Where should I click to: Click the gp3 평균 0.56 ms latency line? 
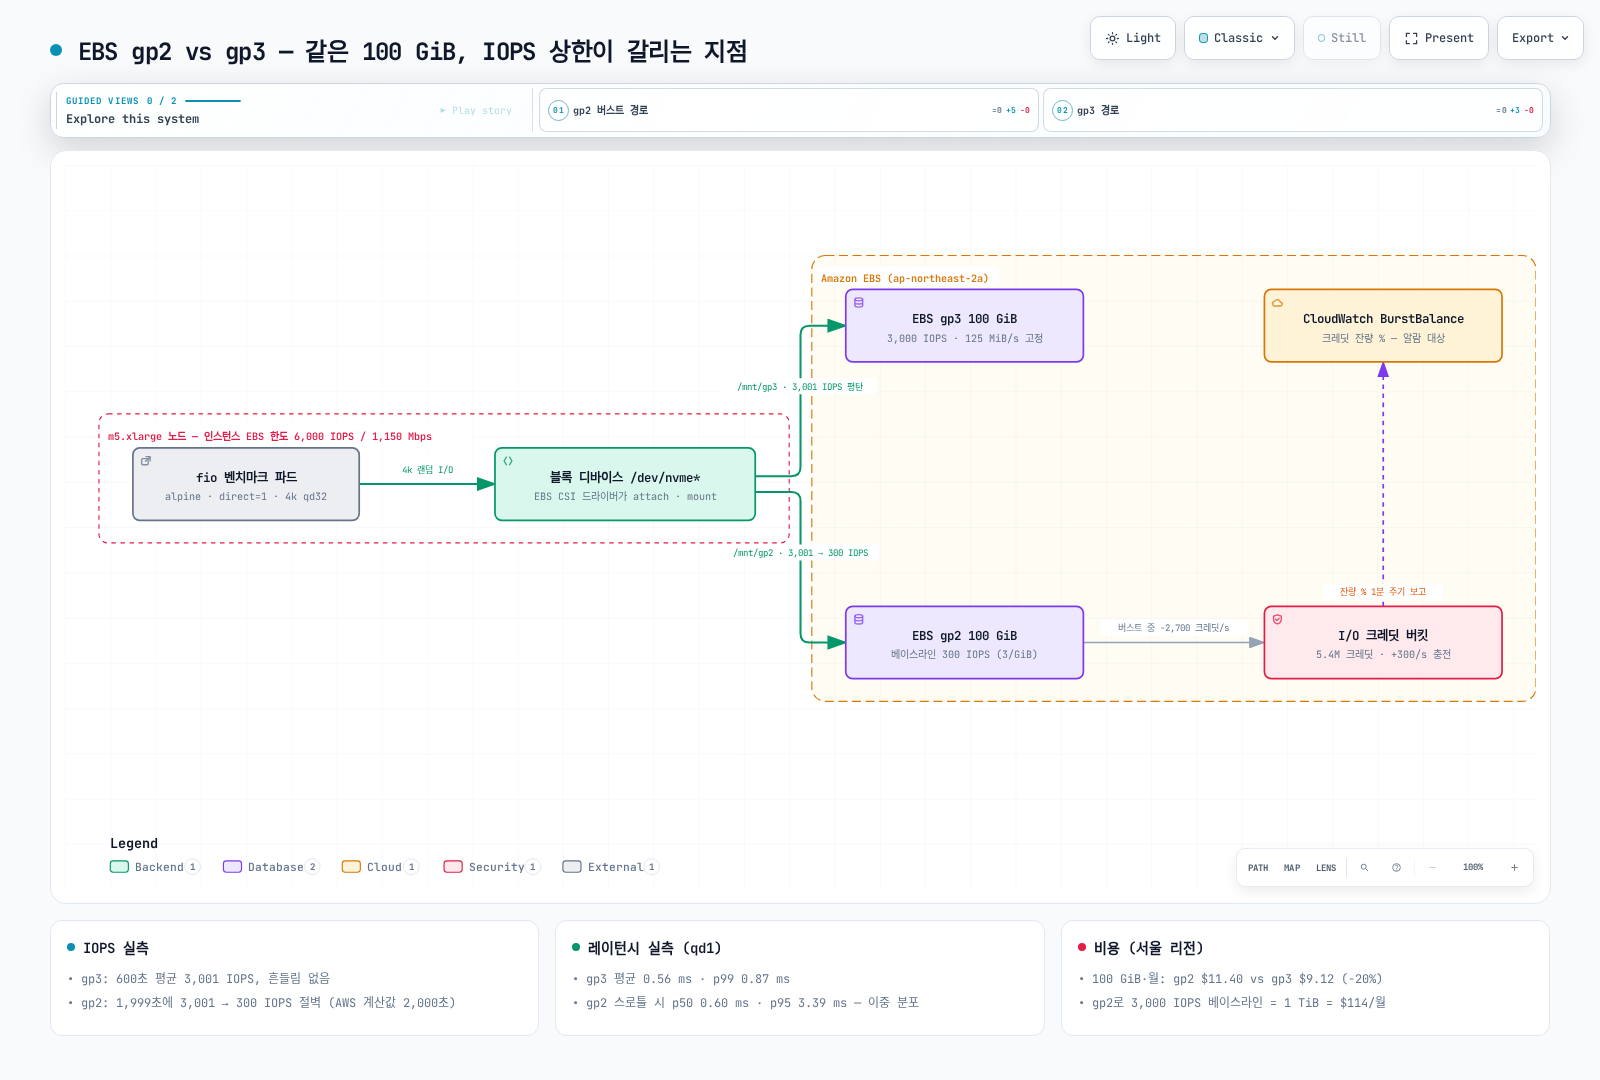[688, 979]
